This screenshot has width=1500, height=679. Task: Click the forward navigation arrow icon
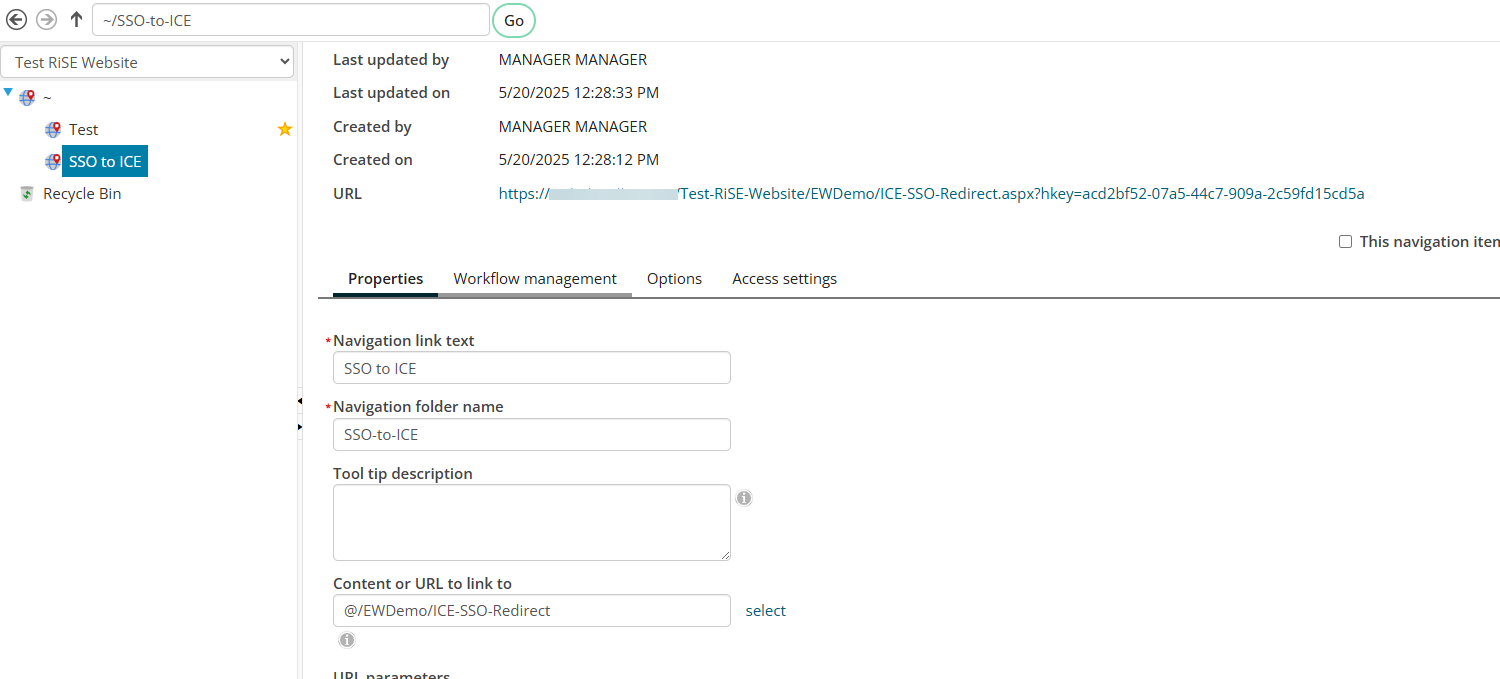coord(46,20)
